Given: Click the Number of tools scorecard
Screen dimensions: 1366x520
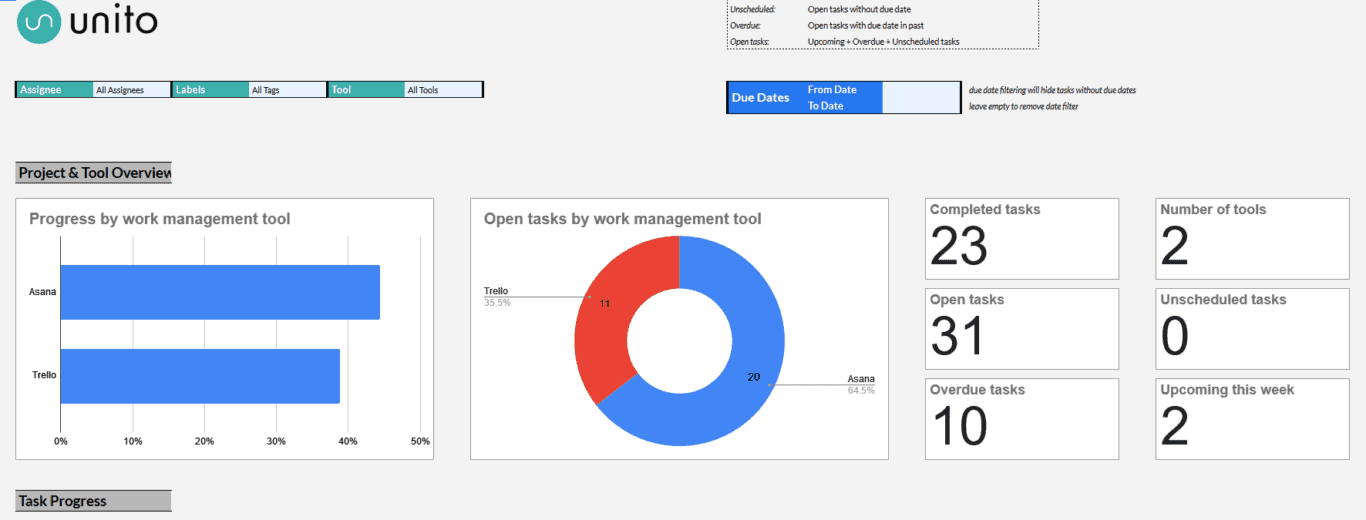Looking at the screenshot, I should (x=1252, y=239).
